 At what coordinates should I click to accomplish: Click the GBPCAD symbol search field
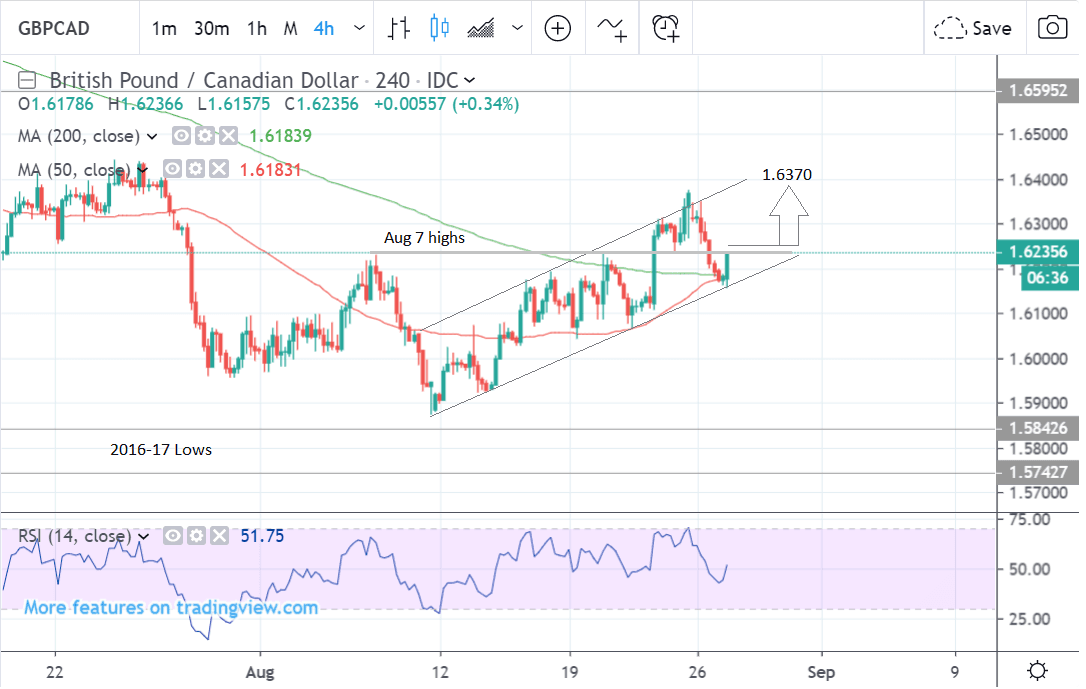click(x=62, y=28)
